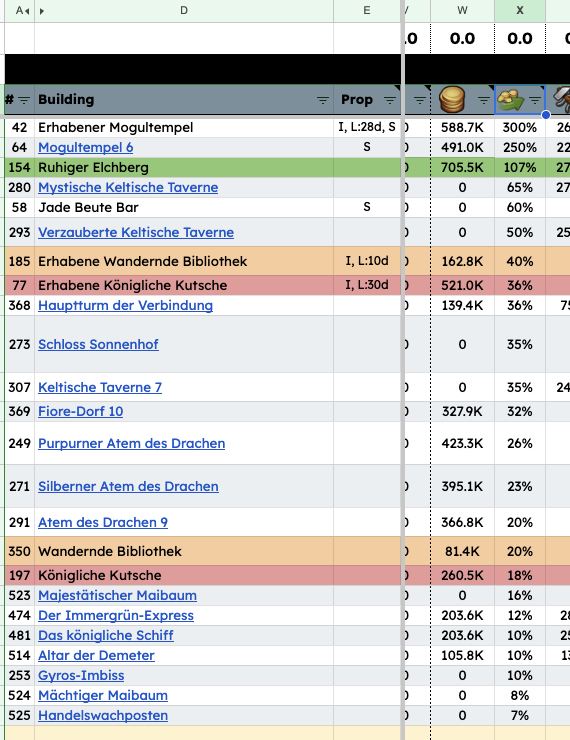This screenshot has width=570, height=740.
Task: Click coin value 162.8K
Action: [x=462, y=261]
